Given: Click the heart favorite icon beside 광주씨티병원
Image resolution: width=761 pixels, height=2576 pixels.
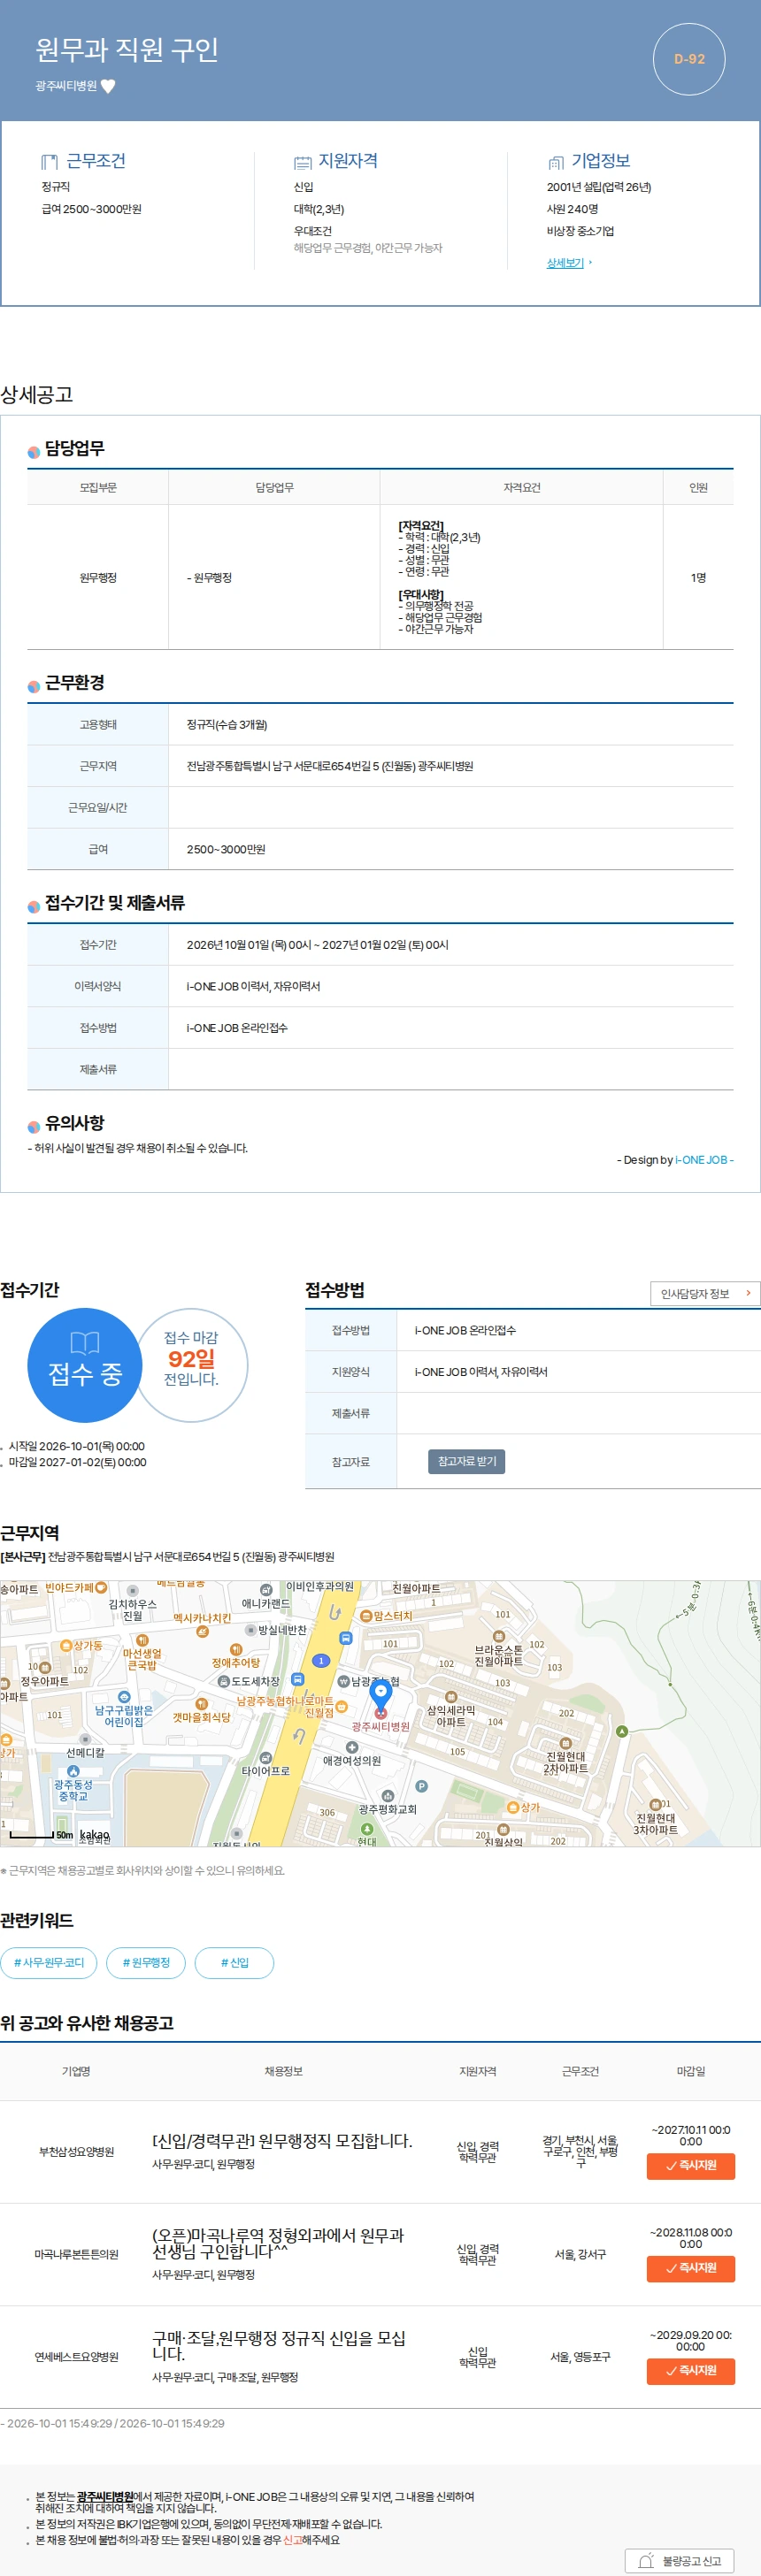Looking at the screenshot, I should tap(108, 86).
